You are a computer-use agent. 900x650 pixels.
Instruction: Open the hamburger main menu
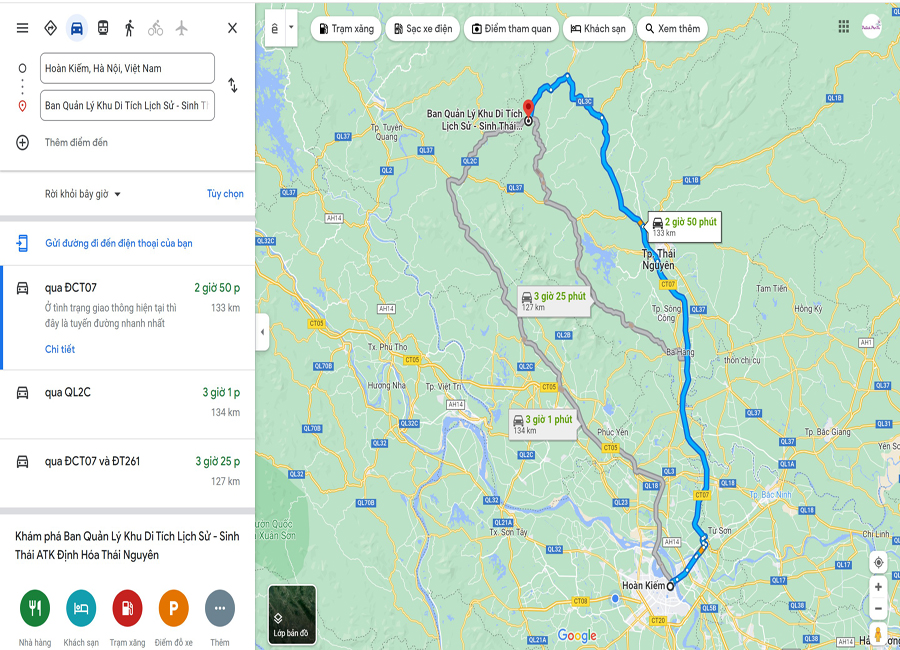click(22, 28)
